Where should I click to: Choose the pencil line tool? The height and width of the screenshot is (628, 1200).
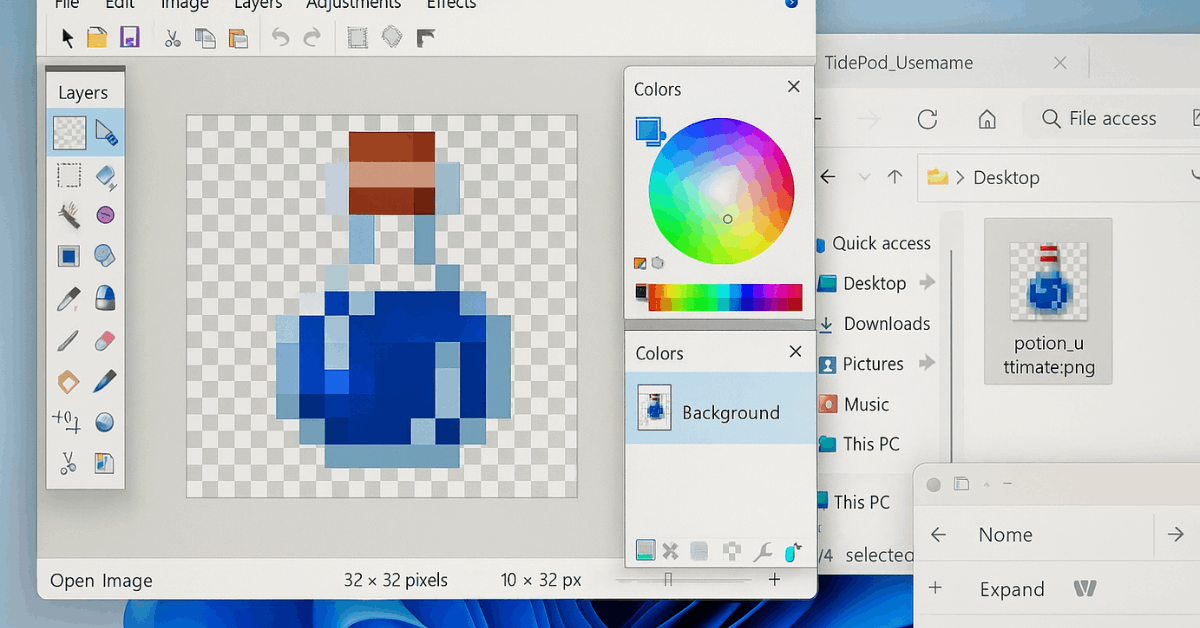[x=69, y=340]
